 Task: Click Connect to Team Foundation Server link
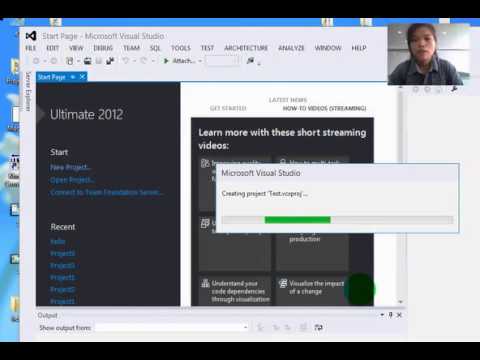tap(106, 193)
